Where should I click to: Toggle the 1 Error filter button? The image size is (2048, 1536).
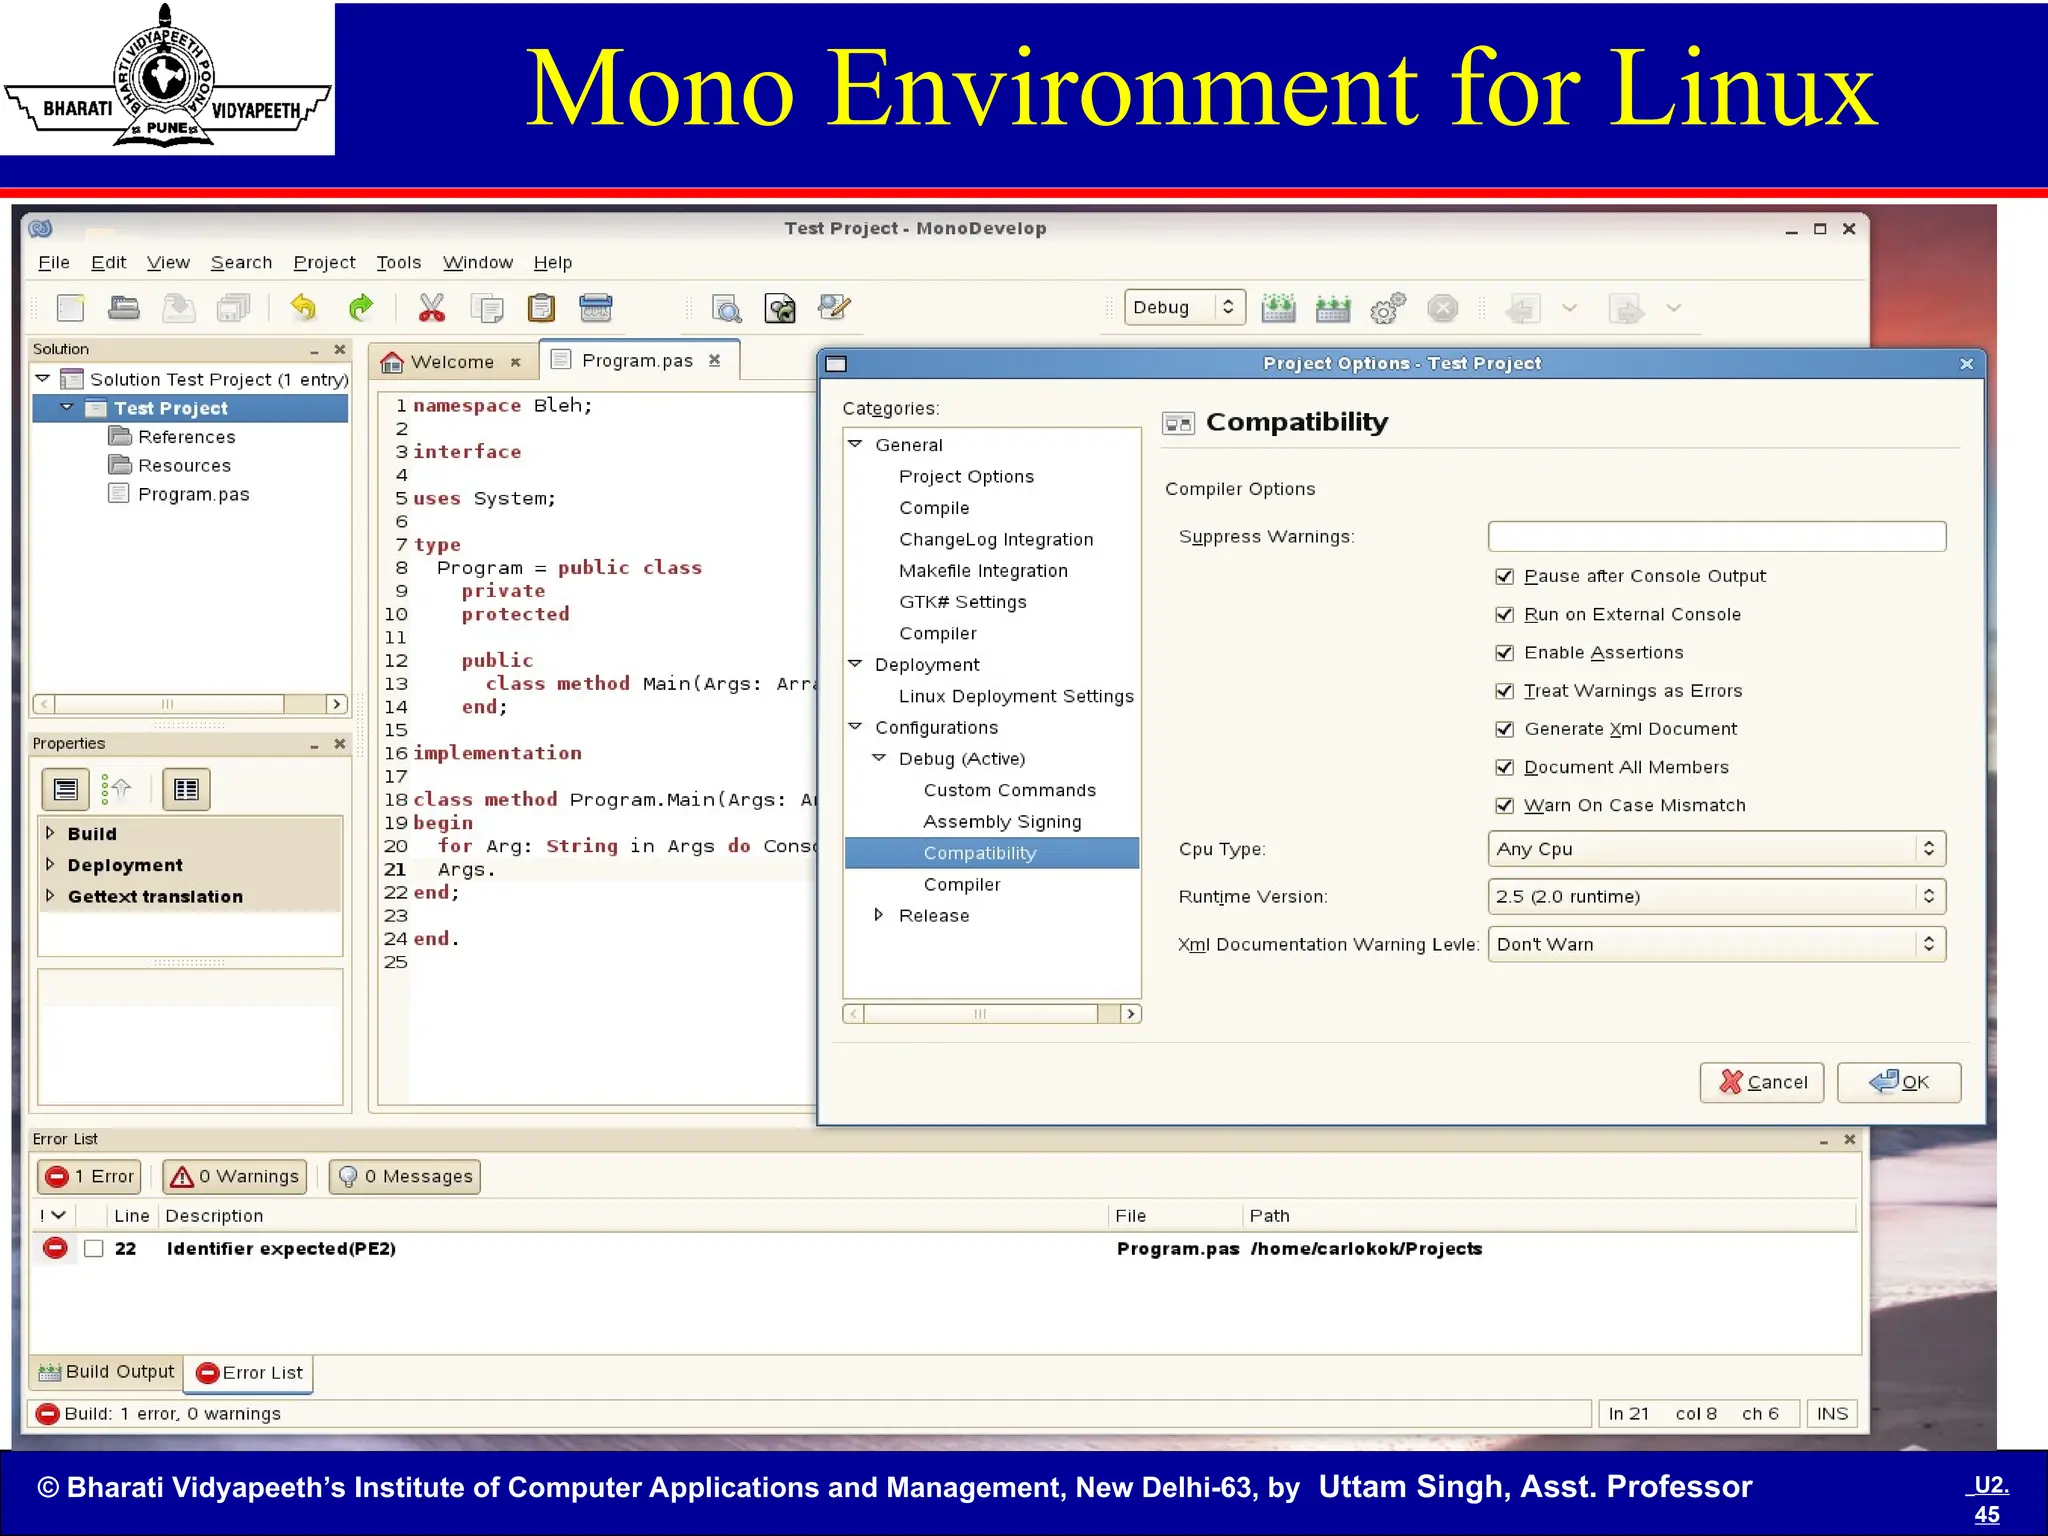coord(89,1177)
